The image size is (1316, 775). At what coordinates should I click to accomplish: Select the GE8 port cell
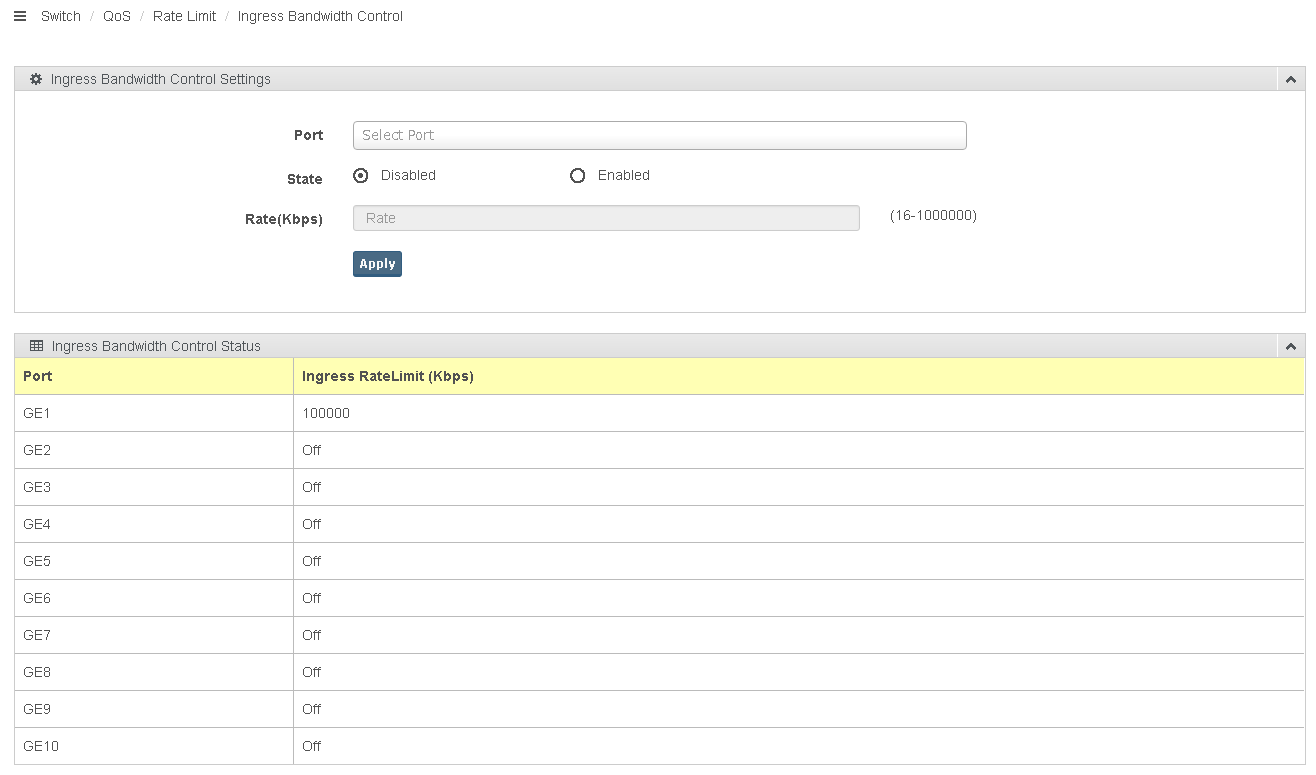pos(154,672)
